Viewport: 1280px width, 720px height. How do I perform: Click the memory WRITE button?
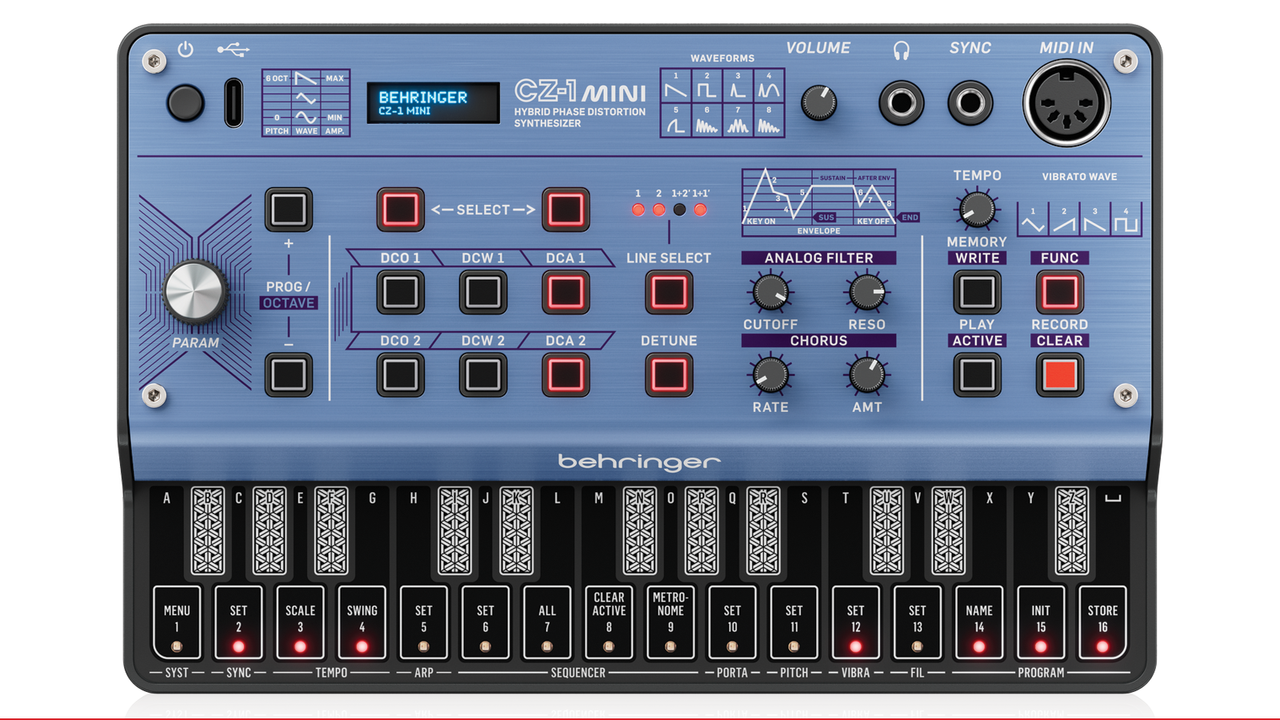pos(977,292)
